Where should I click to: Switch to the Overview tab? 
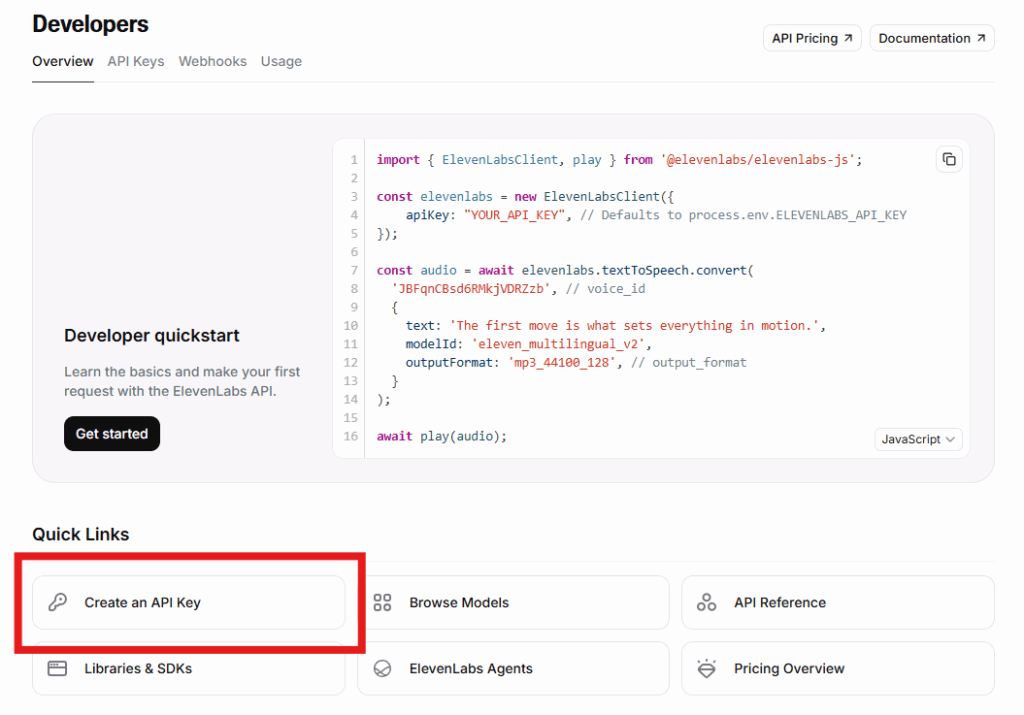tap(63, 61)
